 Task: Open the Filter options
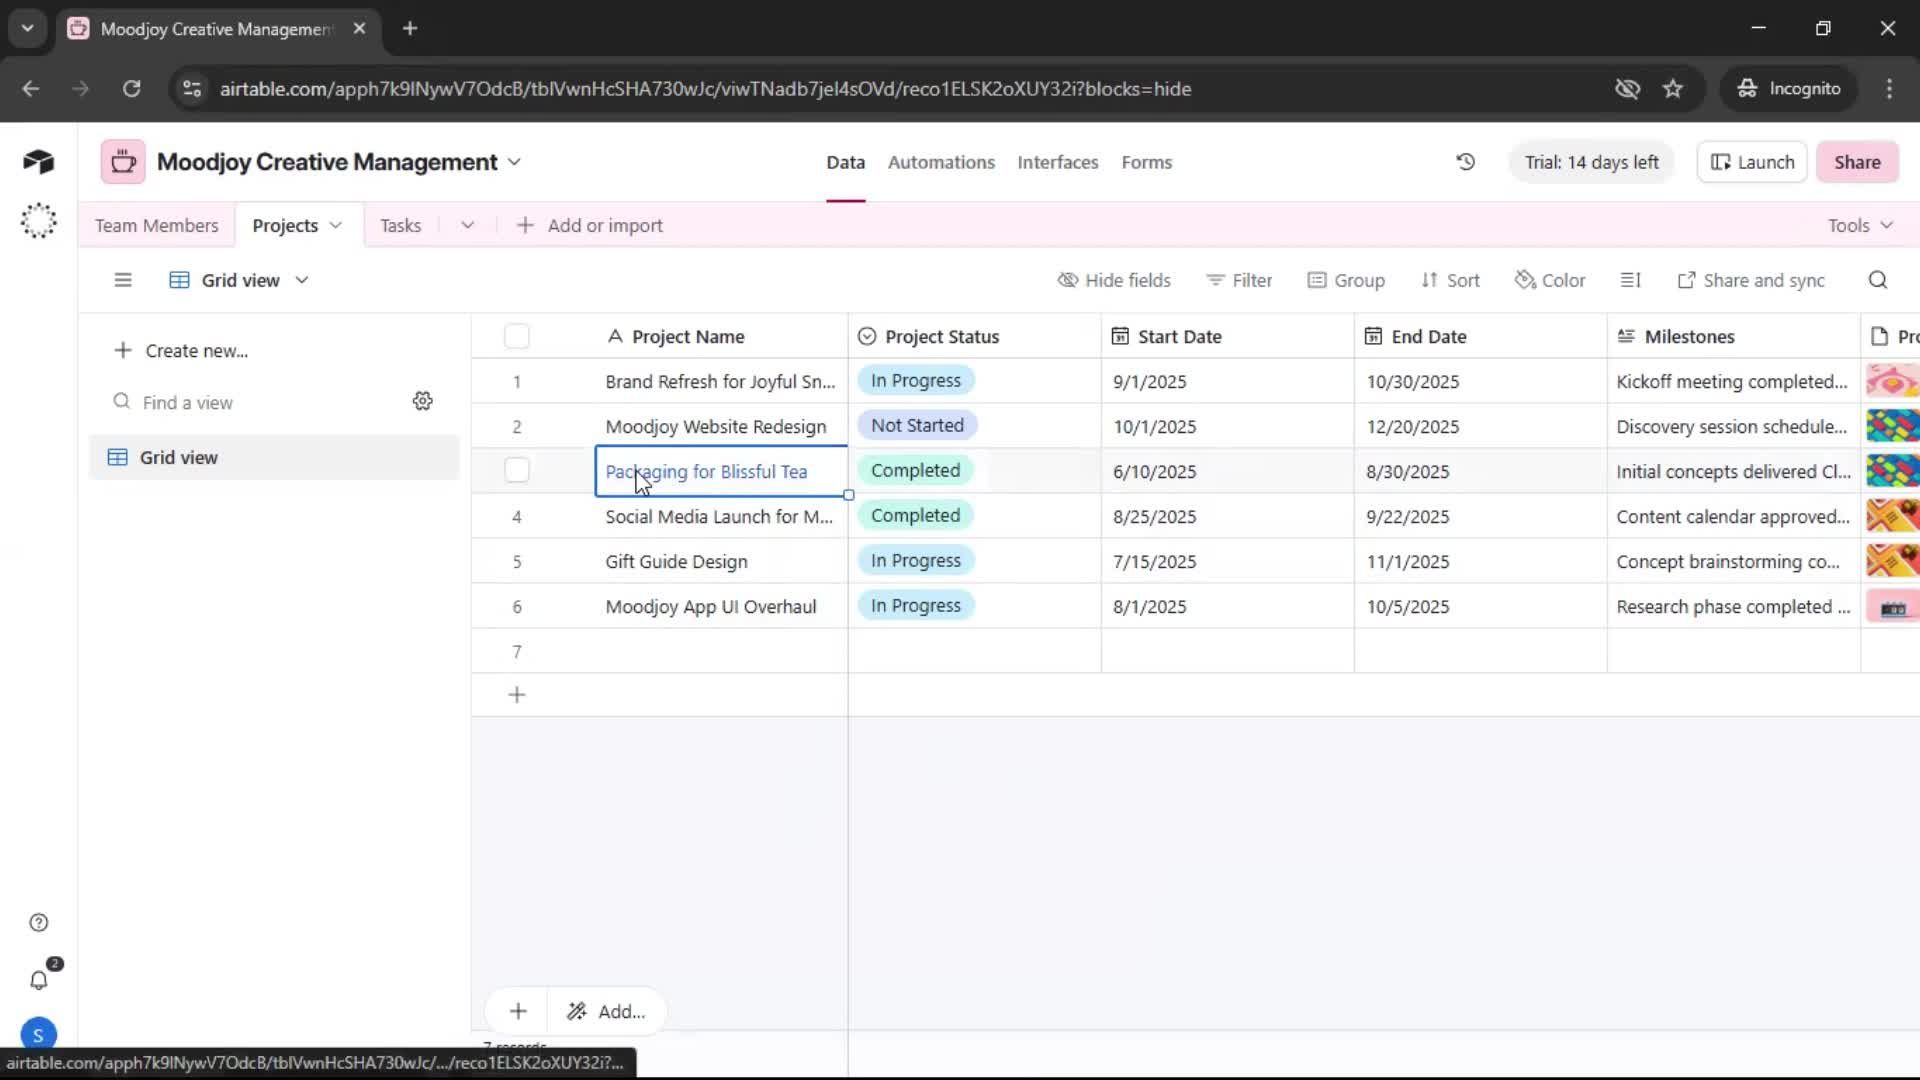coord(1239,280)
